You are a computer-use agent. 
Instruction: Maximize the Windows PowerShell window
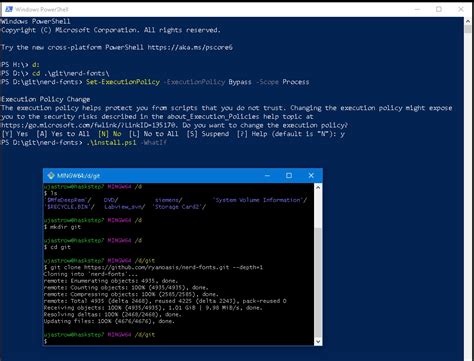(439, 9)
